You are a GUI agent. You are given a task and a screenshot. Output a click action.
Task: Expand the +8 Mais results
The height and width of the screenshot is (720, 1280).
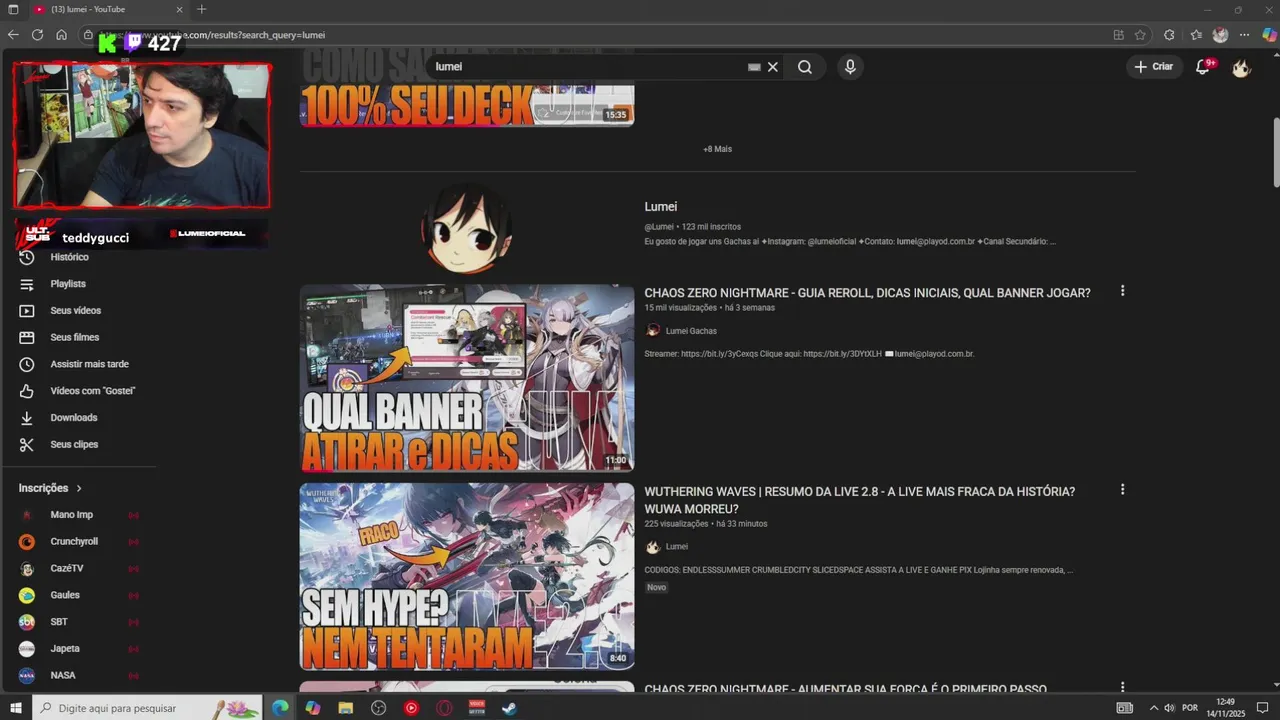717,149
